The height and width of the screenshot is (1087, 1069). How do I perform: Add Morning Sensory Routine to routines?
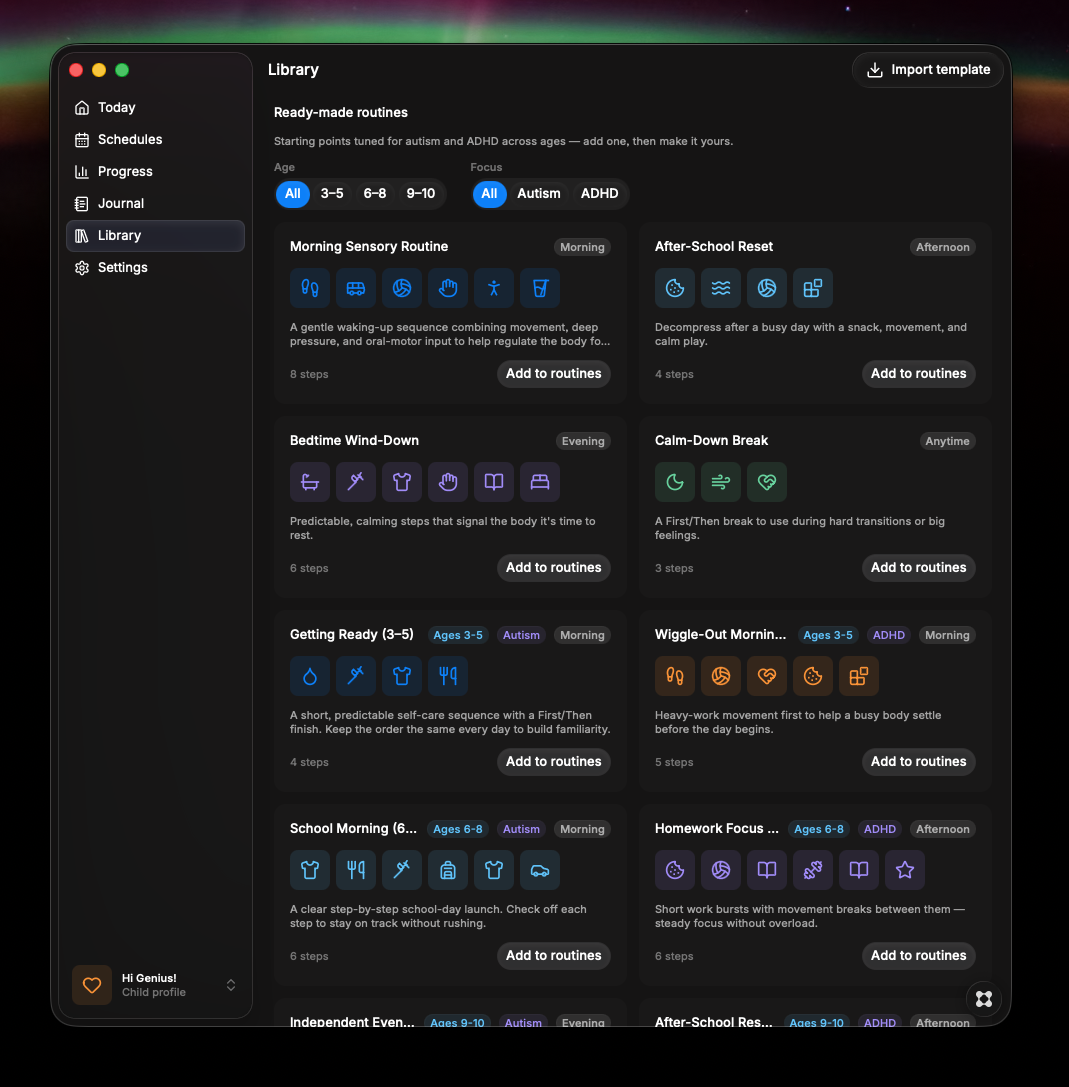tap(554, 374)
